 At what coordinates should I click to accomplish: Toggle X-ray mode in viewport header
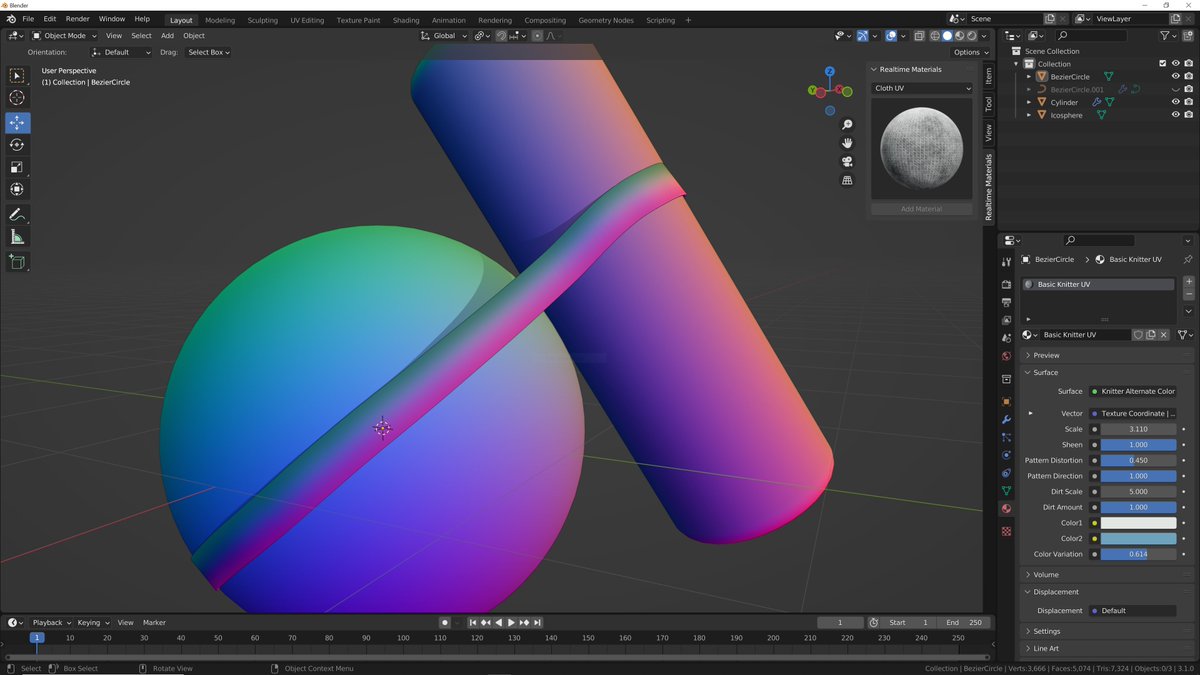click(919, 36)
